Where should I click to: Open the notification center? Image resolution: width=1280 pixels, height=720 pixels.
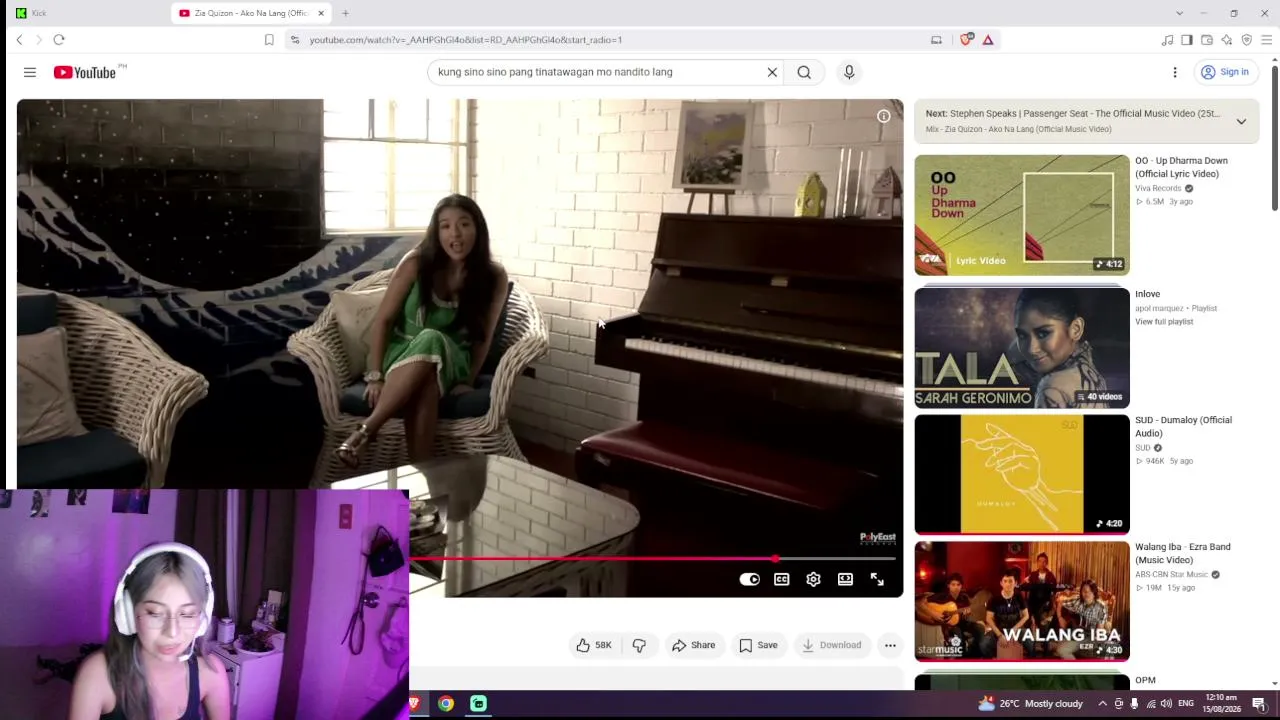[x=1259, y=703]
